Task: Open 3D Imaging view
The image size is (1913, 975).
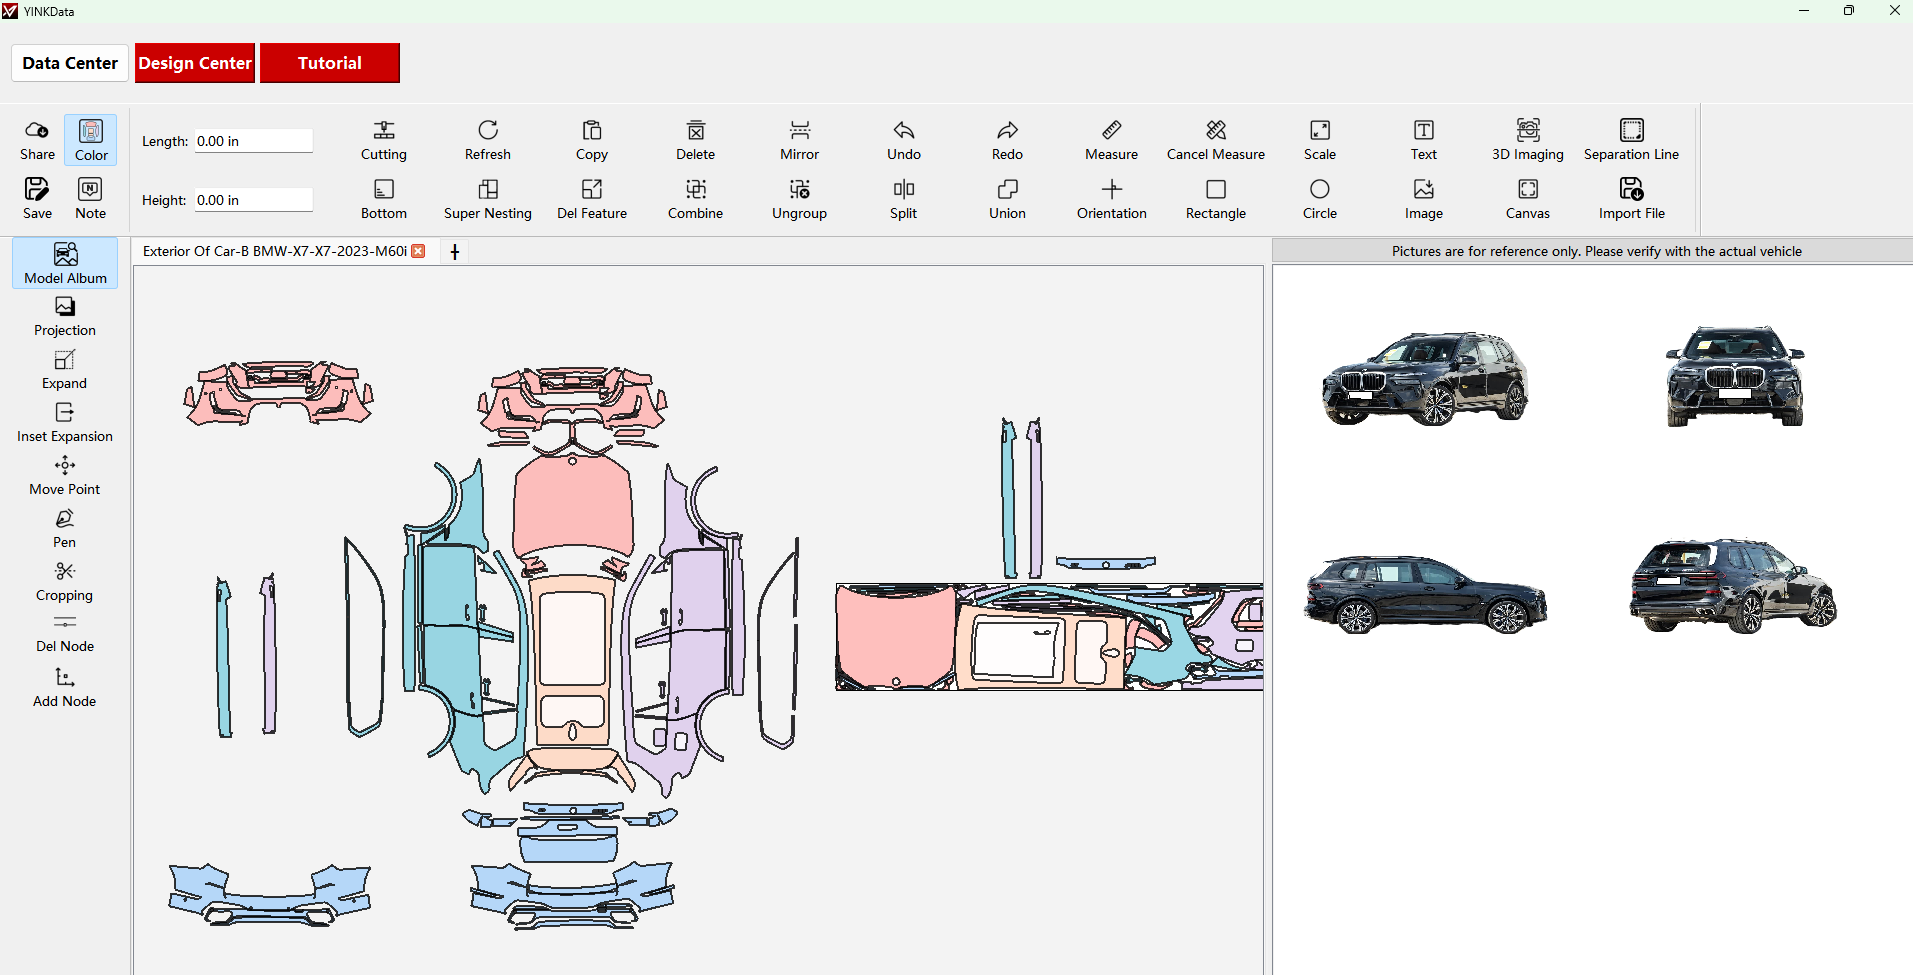Action: coord(1527,140)
